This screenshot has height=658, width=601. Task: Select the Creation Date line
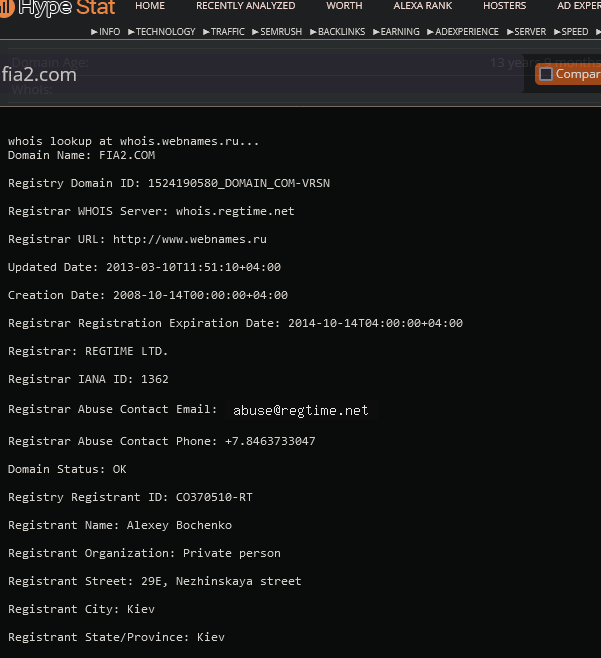[x=148, y=295]
